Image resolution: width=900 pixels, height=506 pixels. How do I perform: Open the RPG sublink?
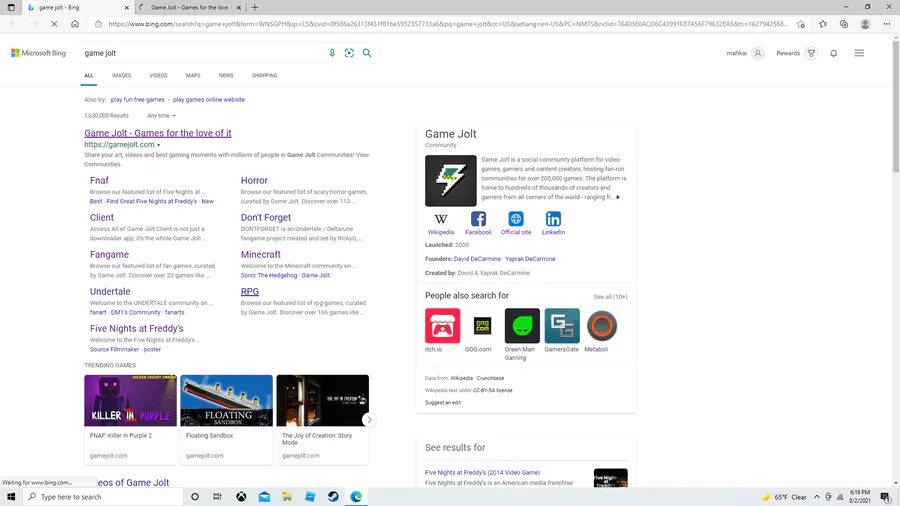point(250,291)
